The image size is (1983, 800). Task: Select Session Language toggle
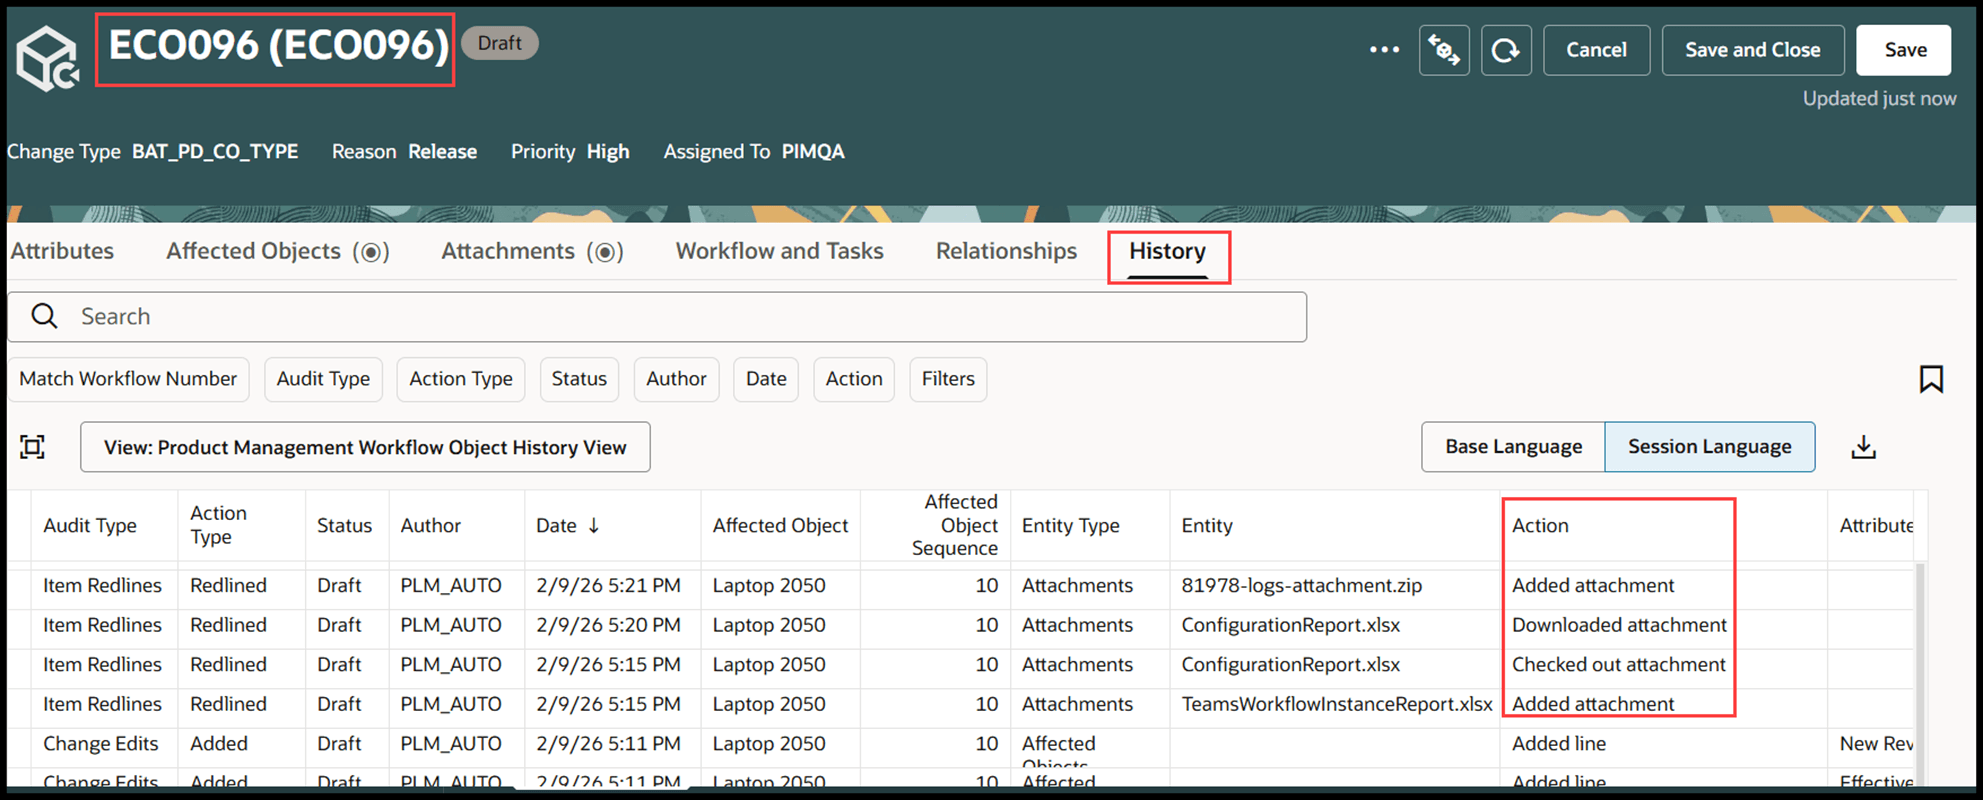[1709, 447]
